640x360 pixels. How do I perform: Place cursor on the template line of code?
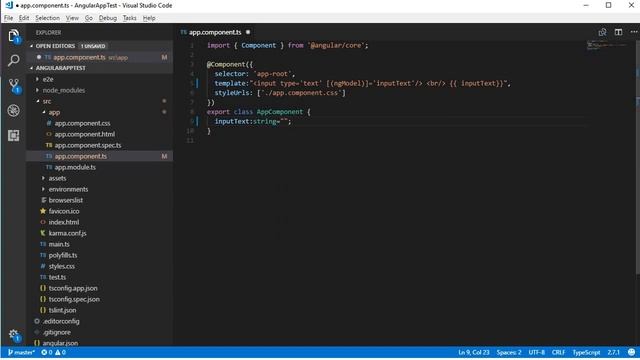(x=362, y=84)
